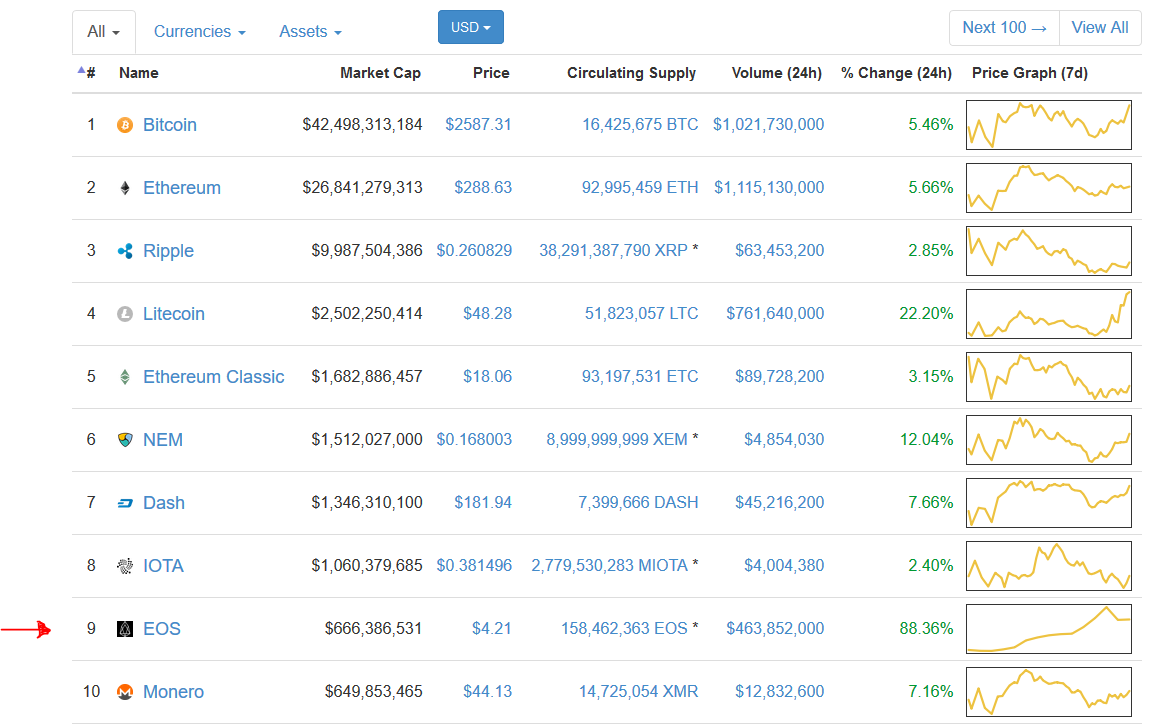1155x727 pixels.
Task: Click the Bitcoin coin logo icon
Action: click(125, 125)
